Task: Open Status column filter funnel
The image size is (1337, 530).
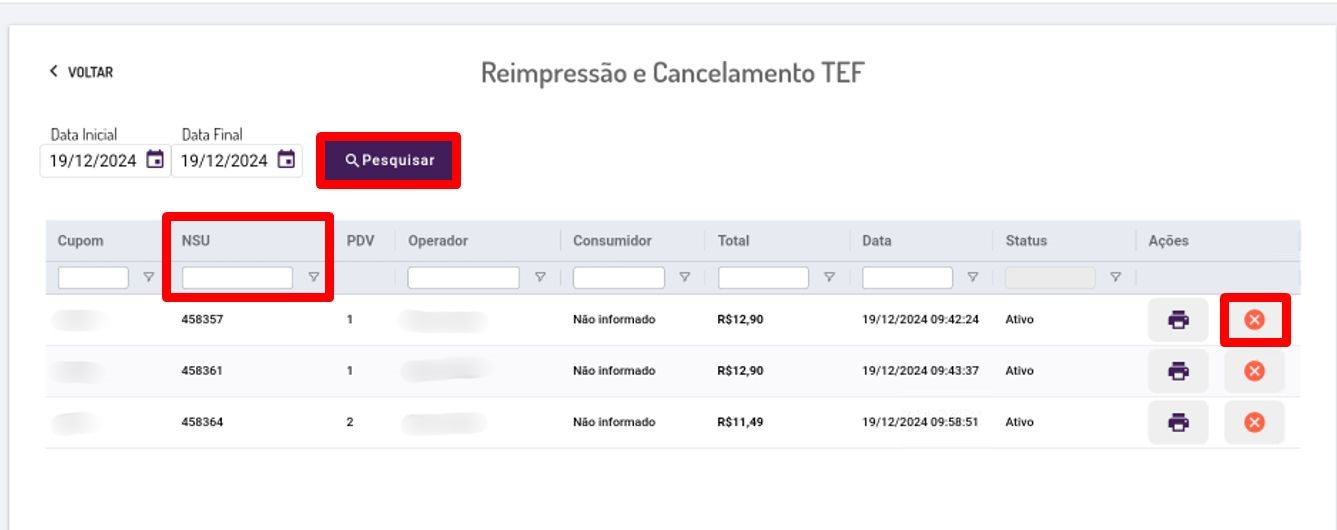Action: [1116, 278]
